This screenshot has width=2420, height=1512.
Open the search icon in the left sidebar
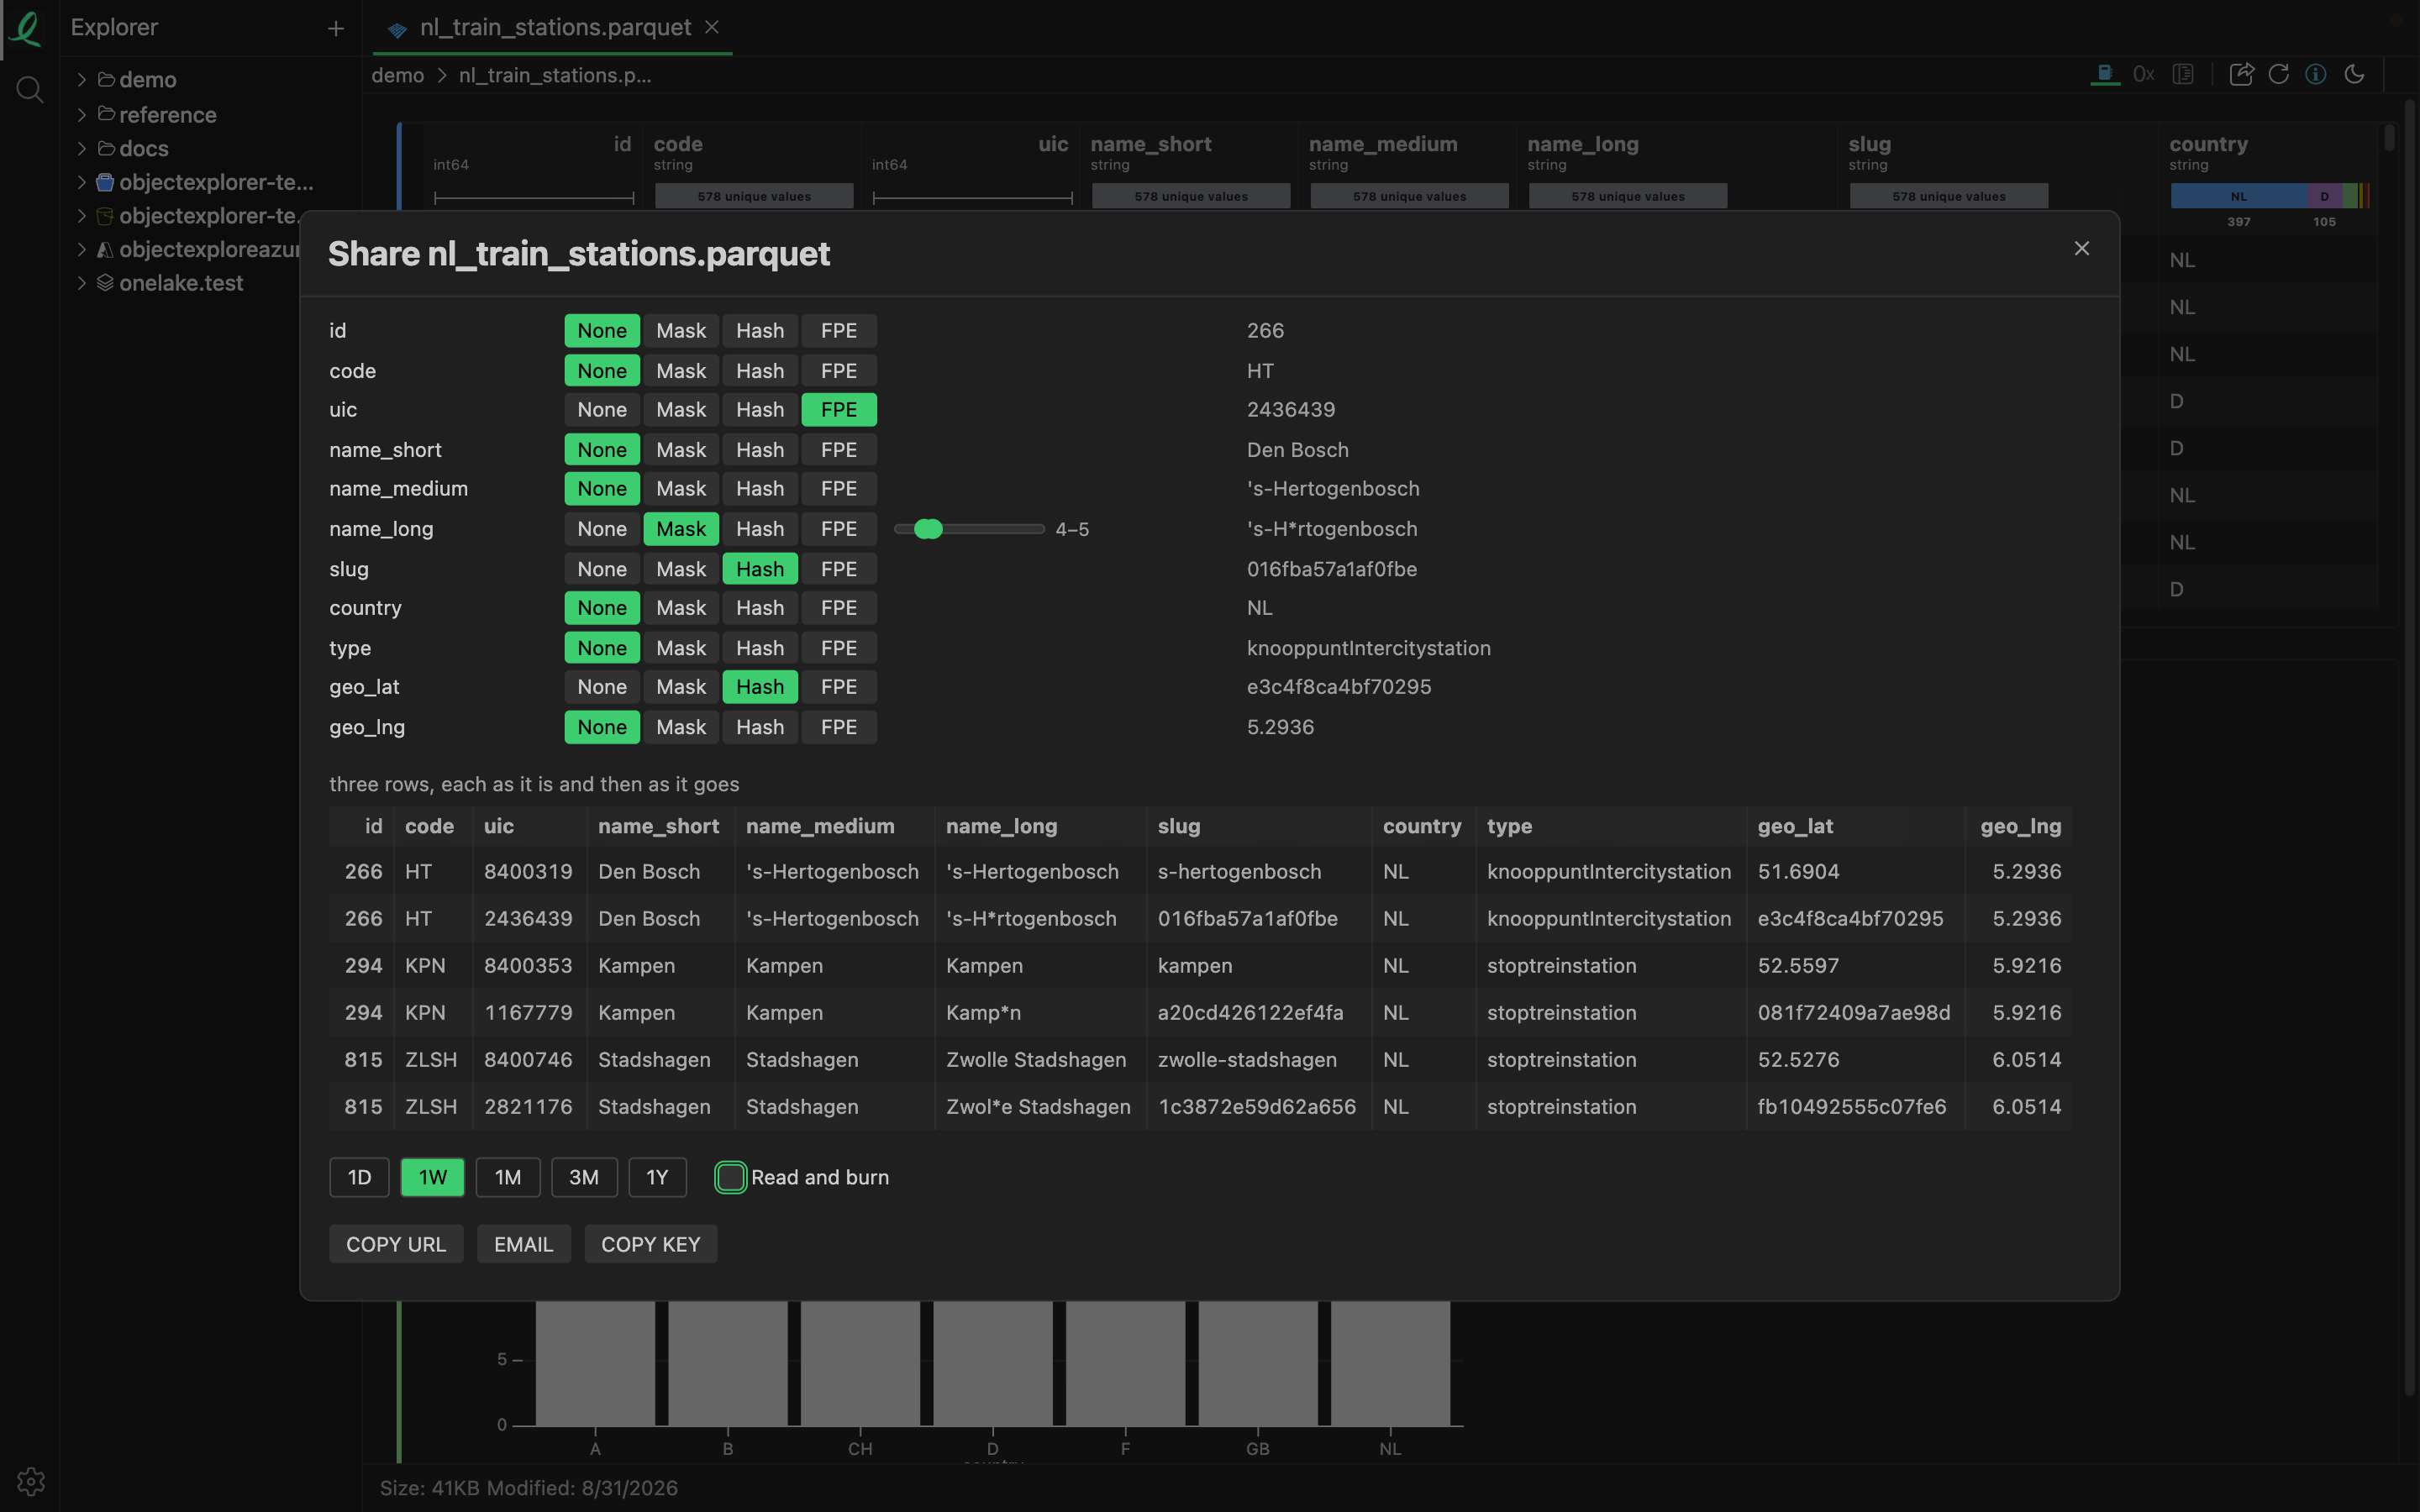click(30, 90)
